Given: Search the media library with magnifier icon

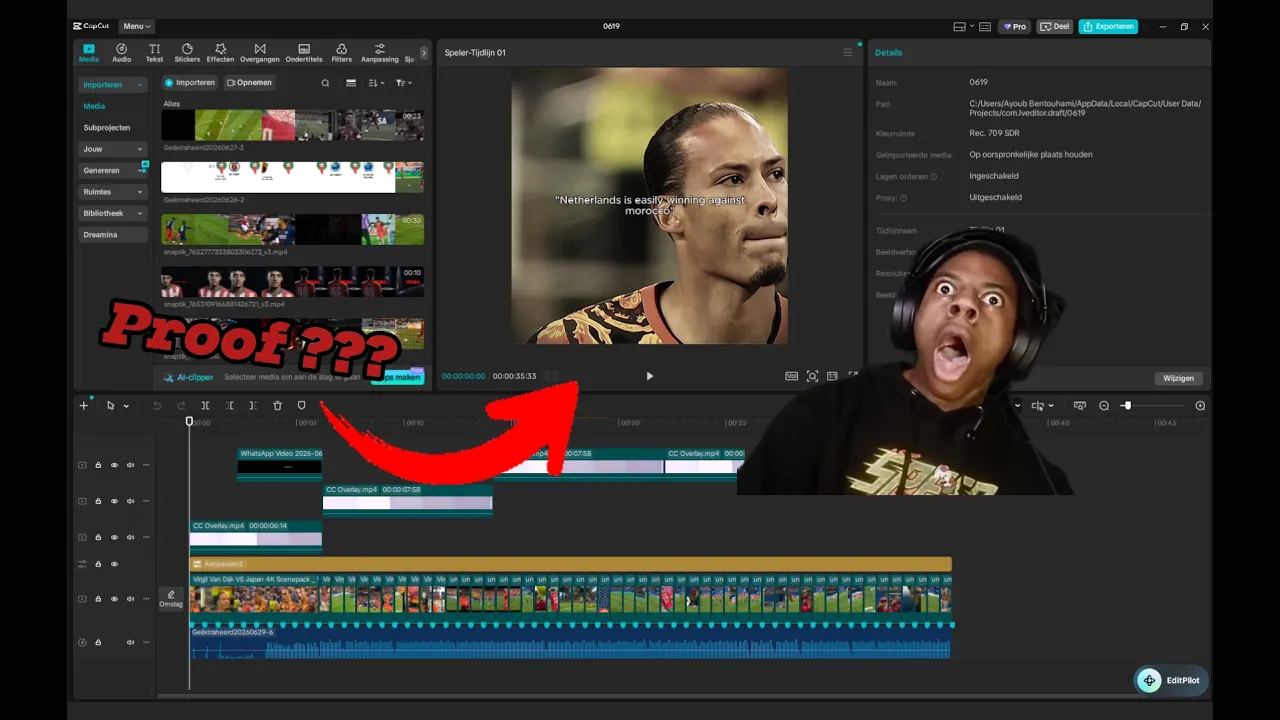Looking at the screenshot, I should (x=325, y=83).
